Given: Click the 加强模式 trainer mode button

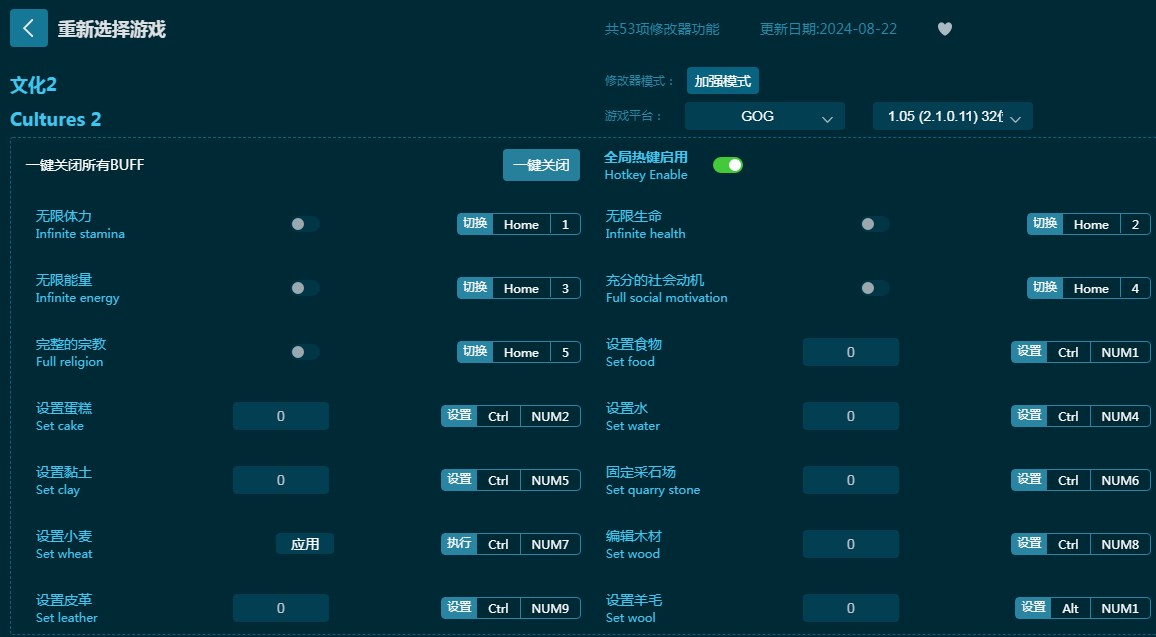Looking at the screenshot, I should (723, 81).
